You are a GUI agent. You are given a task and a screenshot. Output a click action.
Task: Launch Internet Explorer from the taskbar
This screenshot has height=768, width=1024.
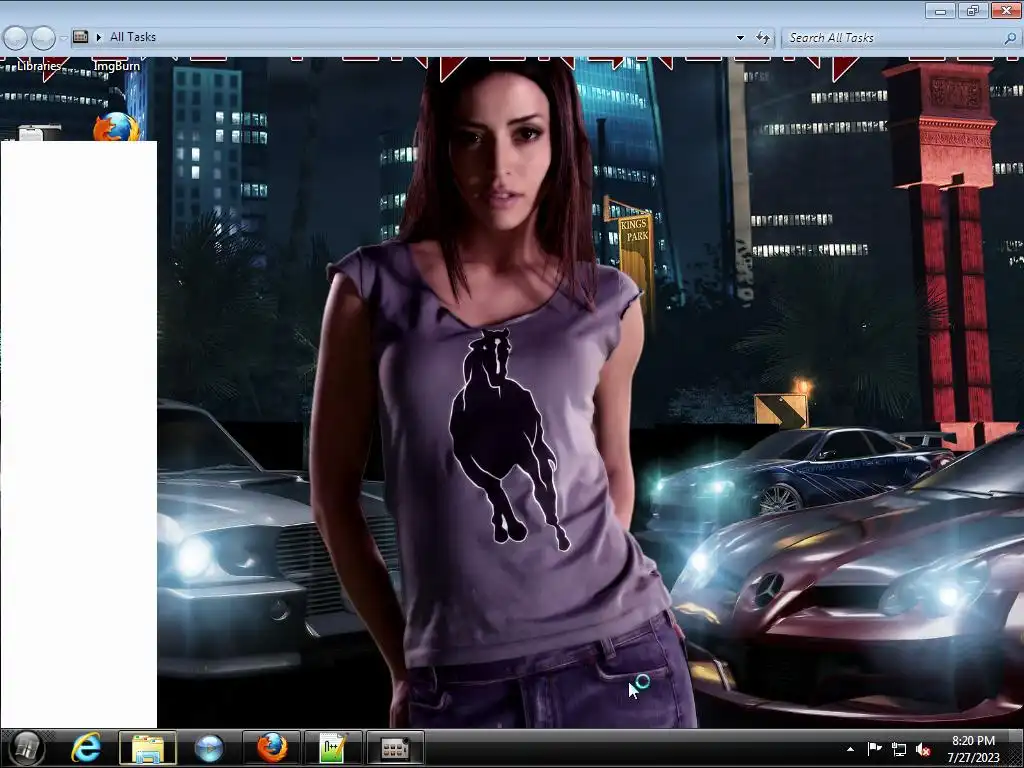coord(86,748)
